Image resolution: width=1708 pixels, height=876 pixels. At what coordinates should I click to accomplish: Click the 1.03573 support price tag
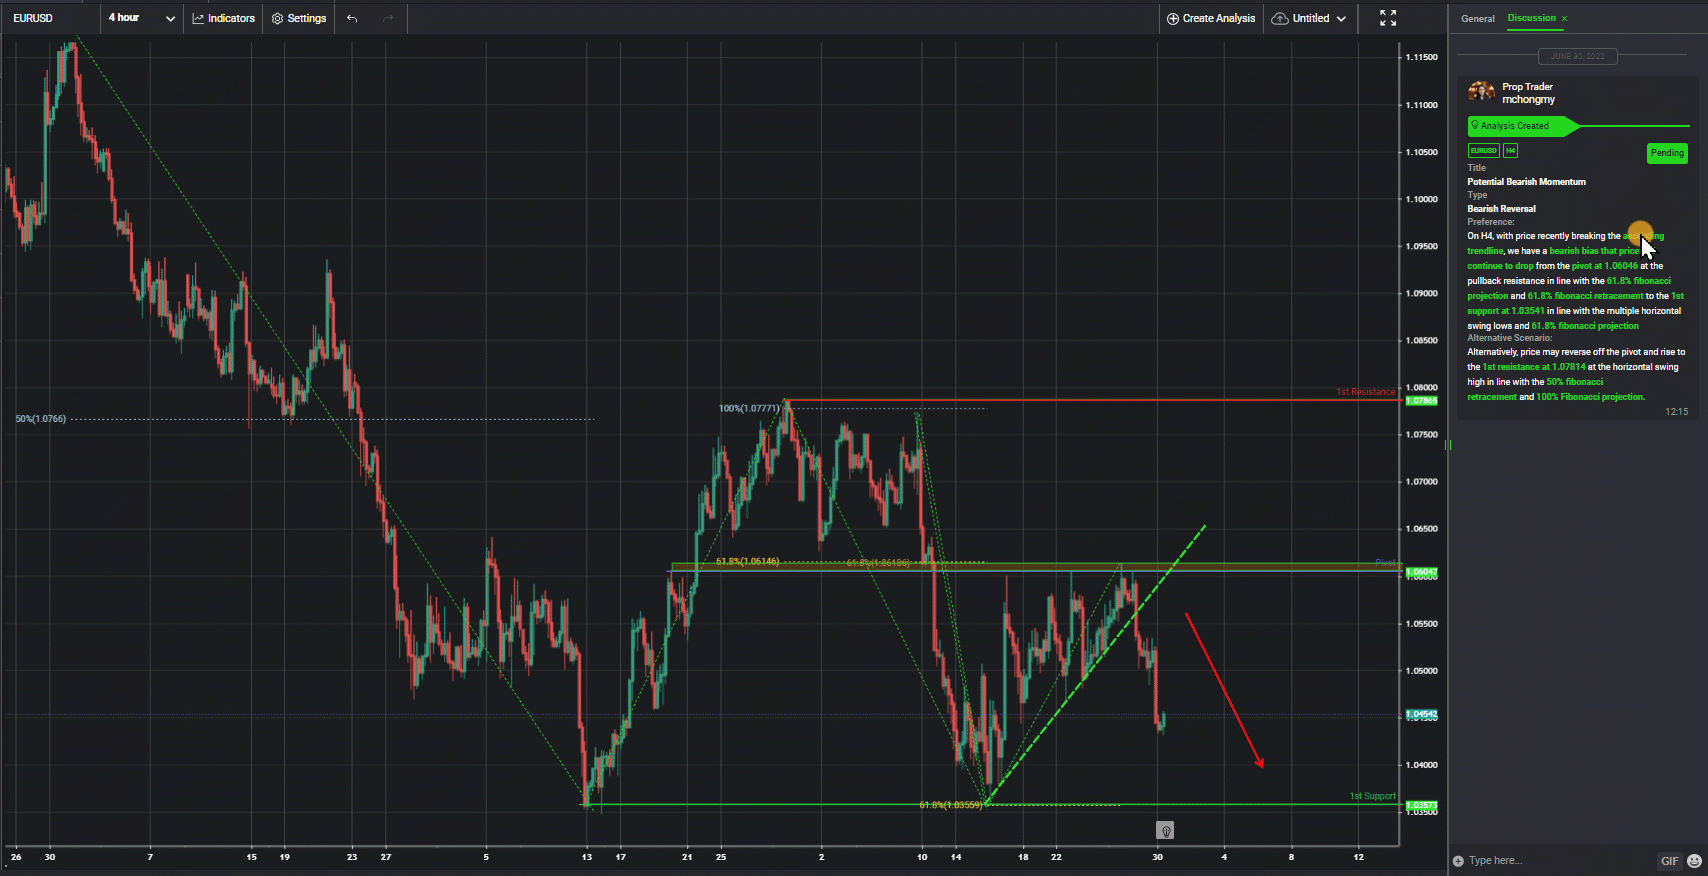tap(1421, 805)
